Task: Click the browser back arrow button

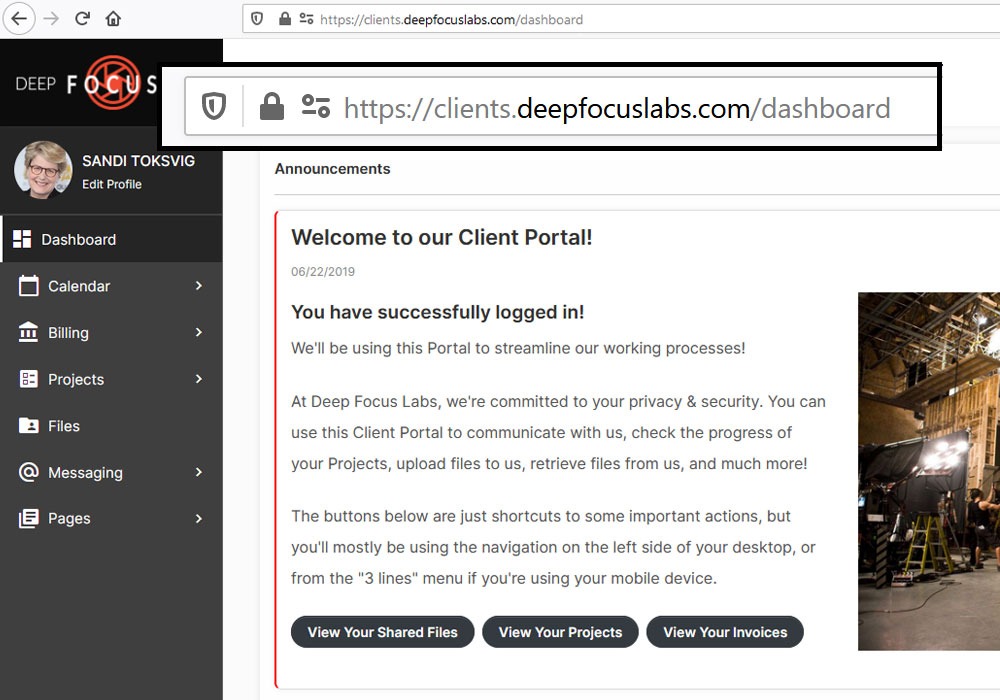Action: 19,18
